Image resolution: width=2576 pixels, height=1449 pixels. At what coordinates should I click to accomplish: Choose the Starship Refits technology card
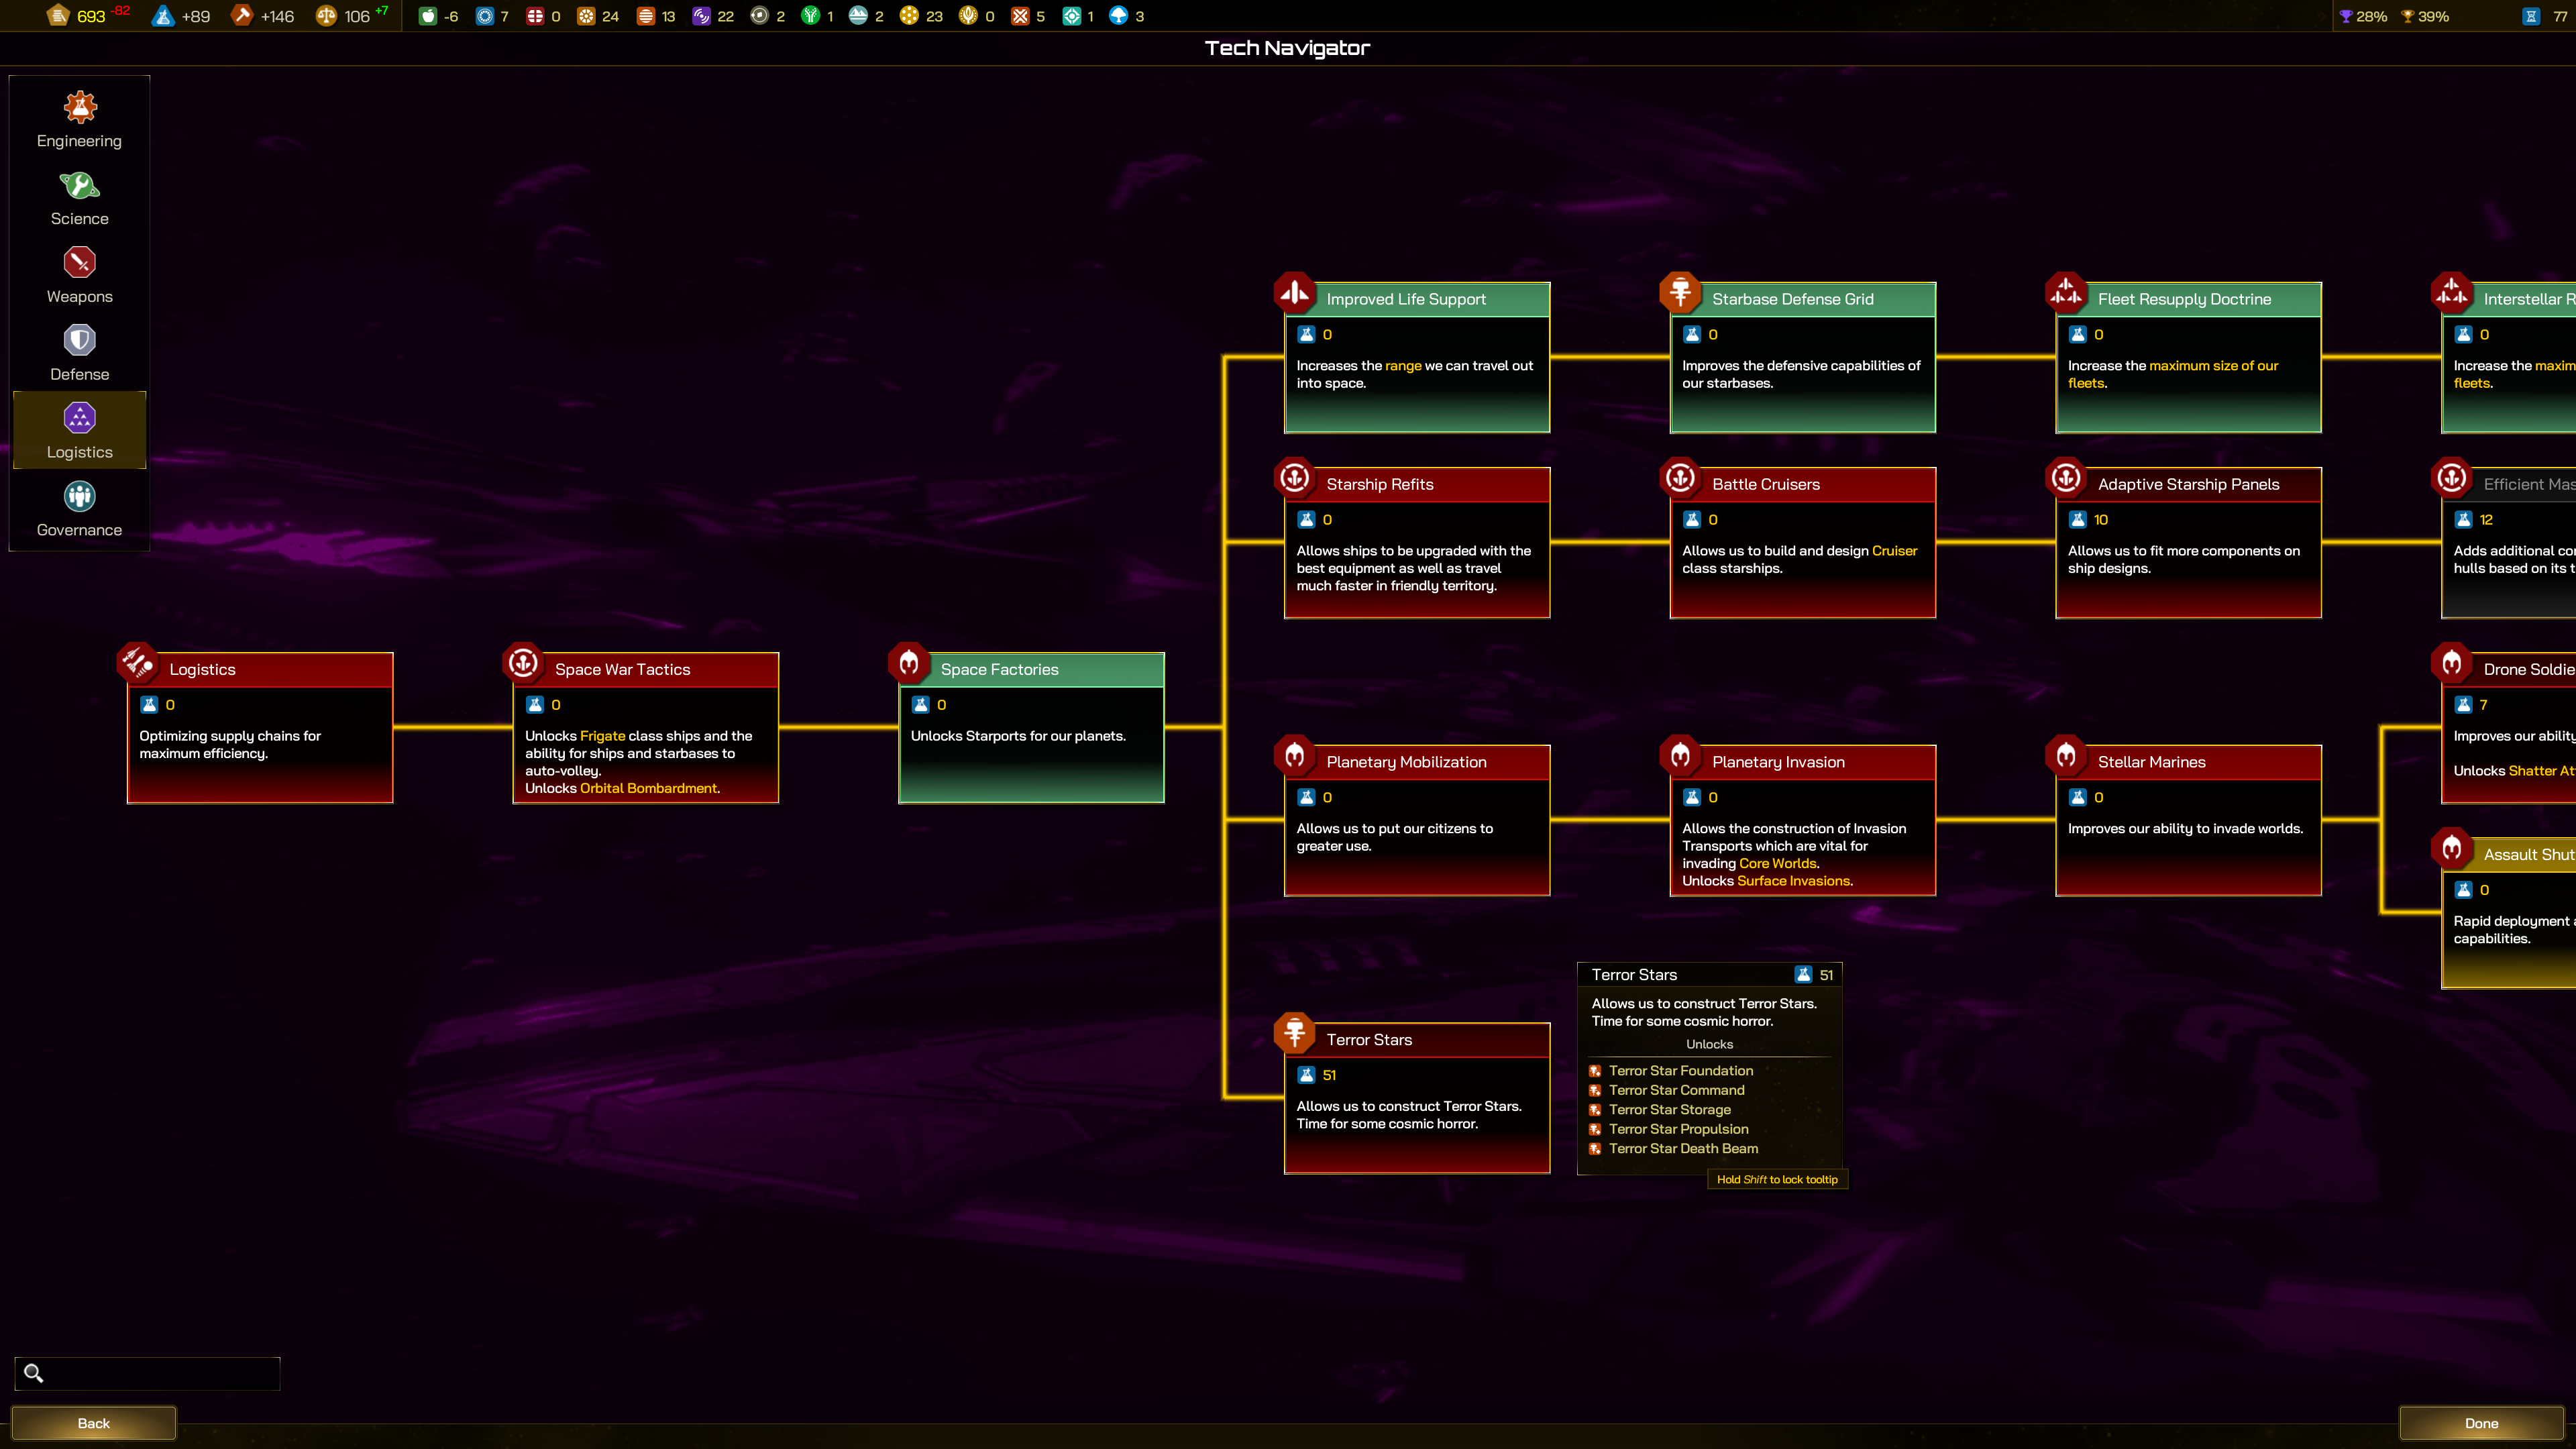pos(1416,543)
